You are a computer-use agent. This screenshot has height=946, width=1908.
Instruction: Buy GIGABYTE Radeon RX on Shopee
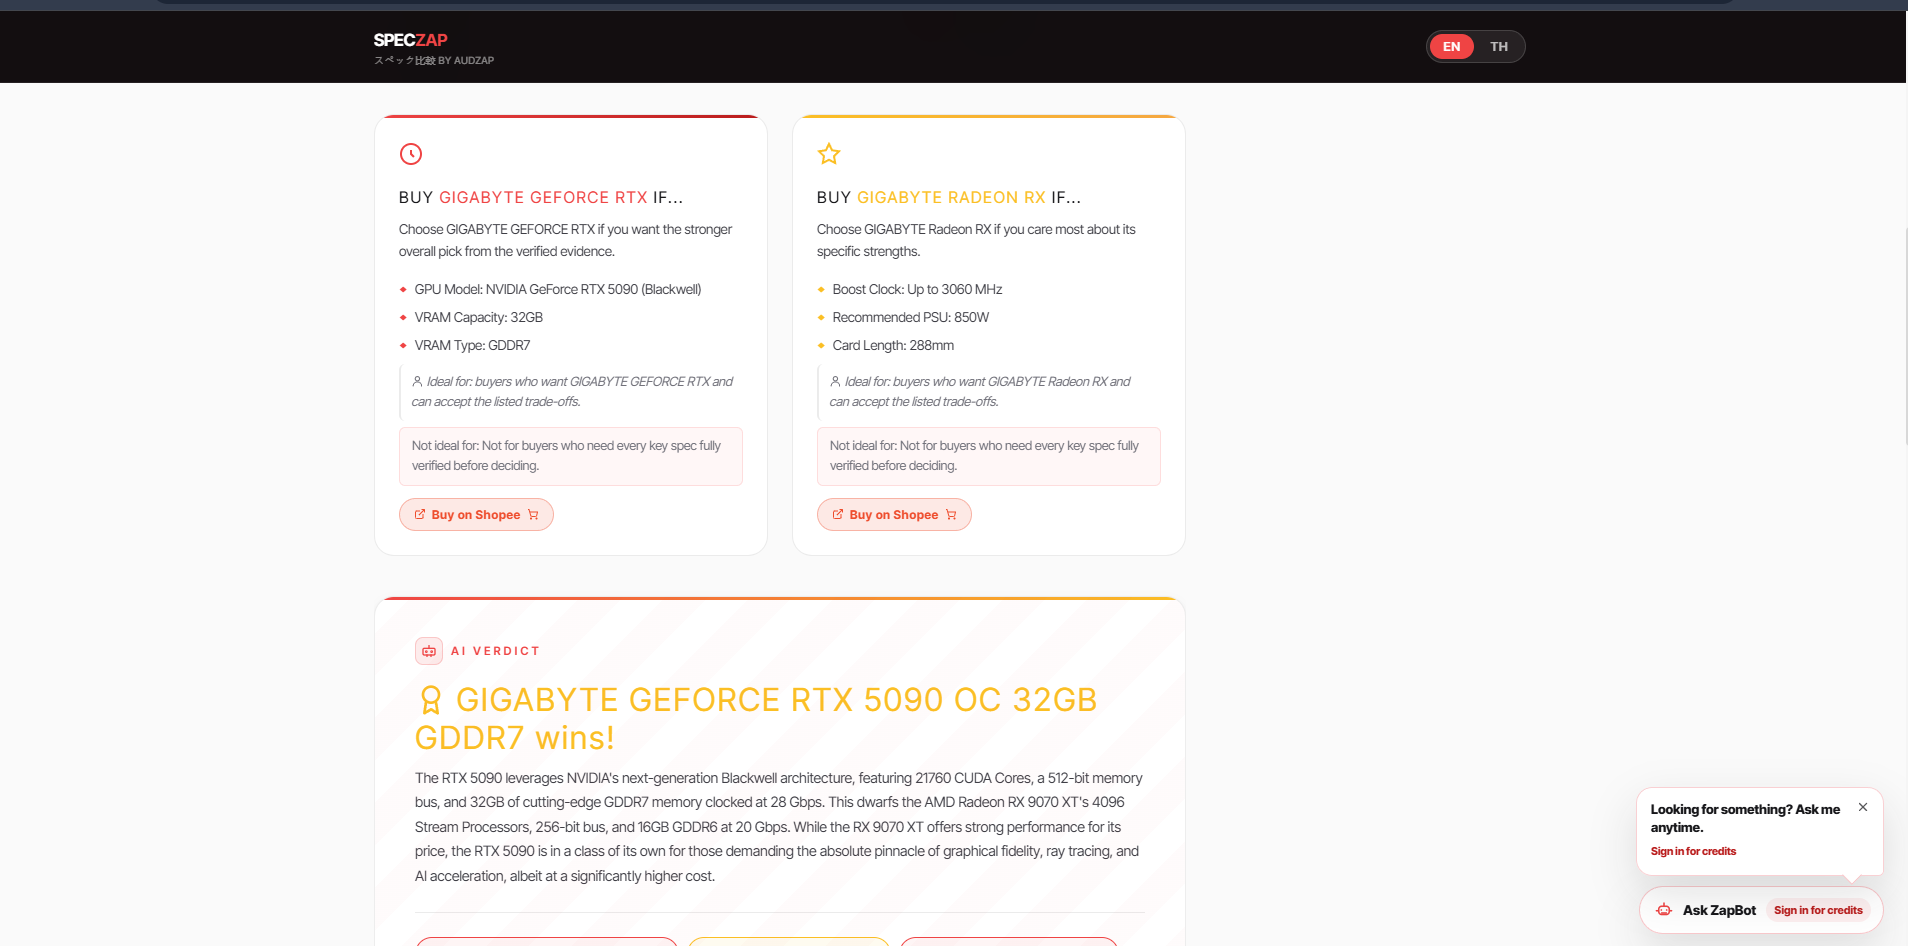[894, 515]
